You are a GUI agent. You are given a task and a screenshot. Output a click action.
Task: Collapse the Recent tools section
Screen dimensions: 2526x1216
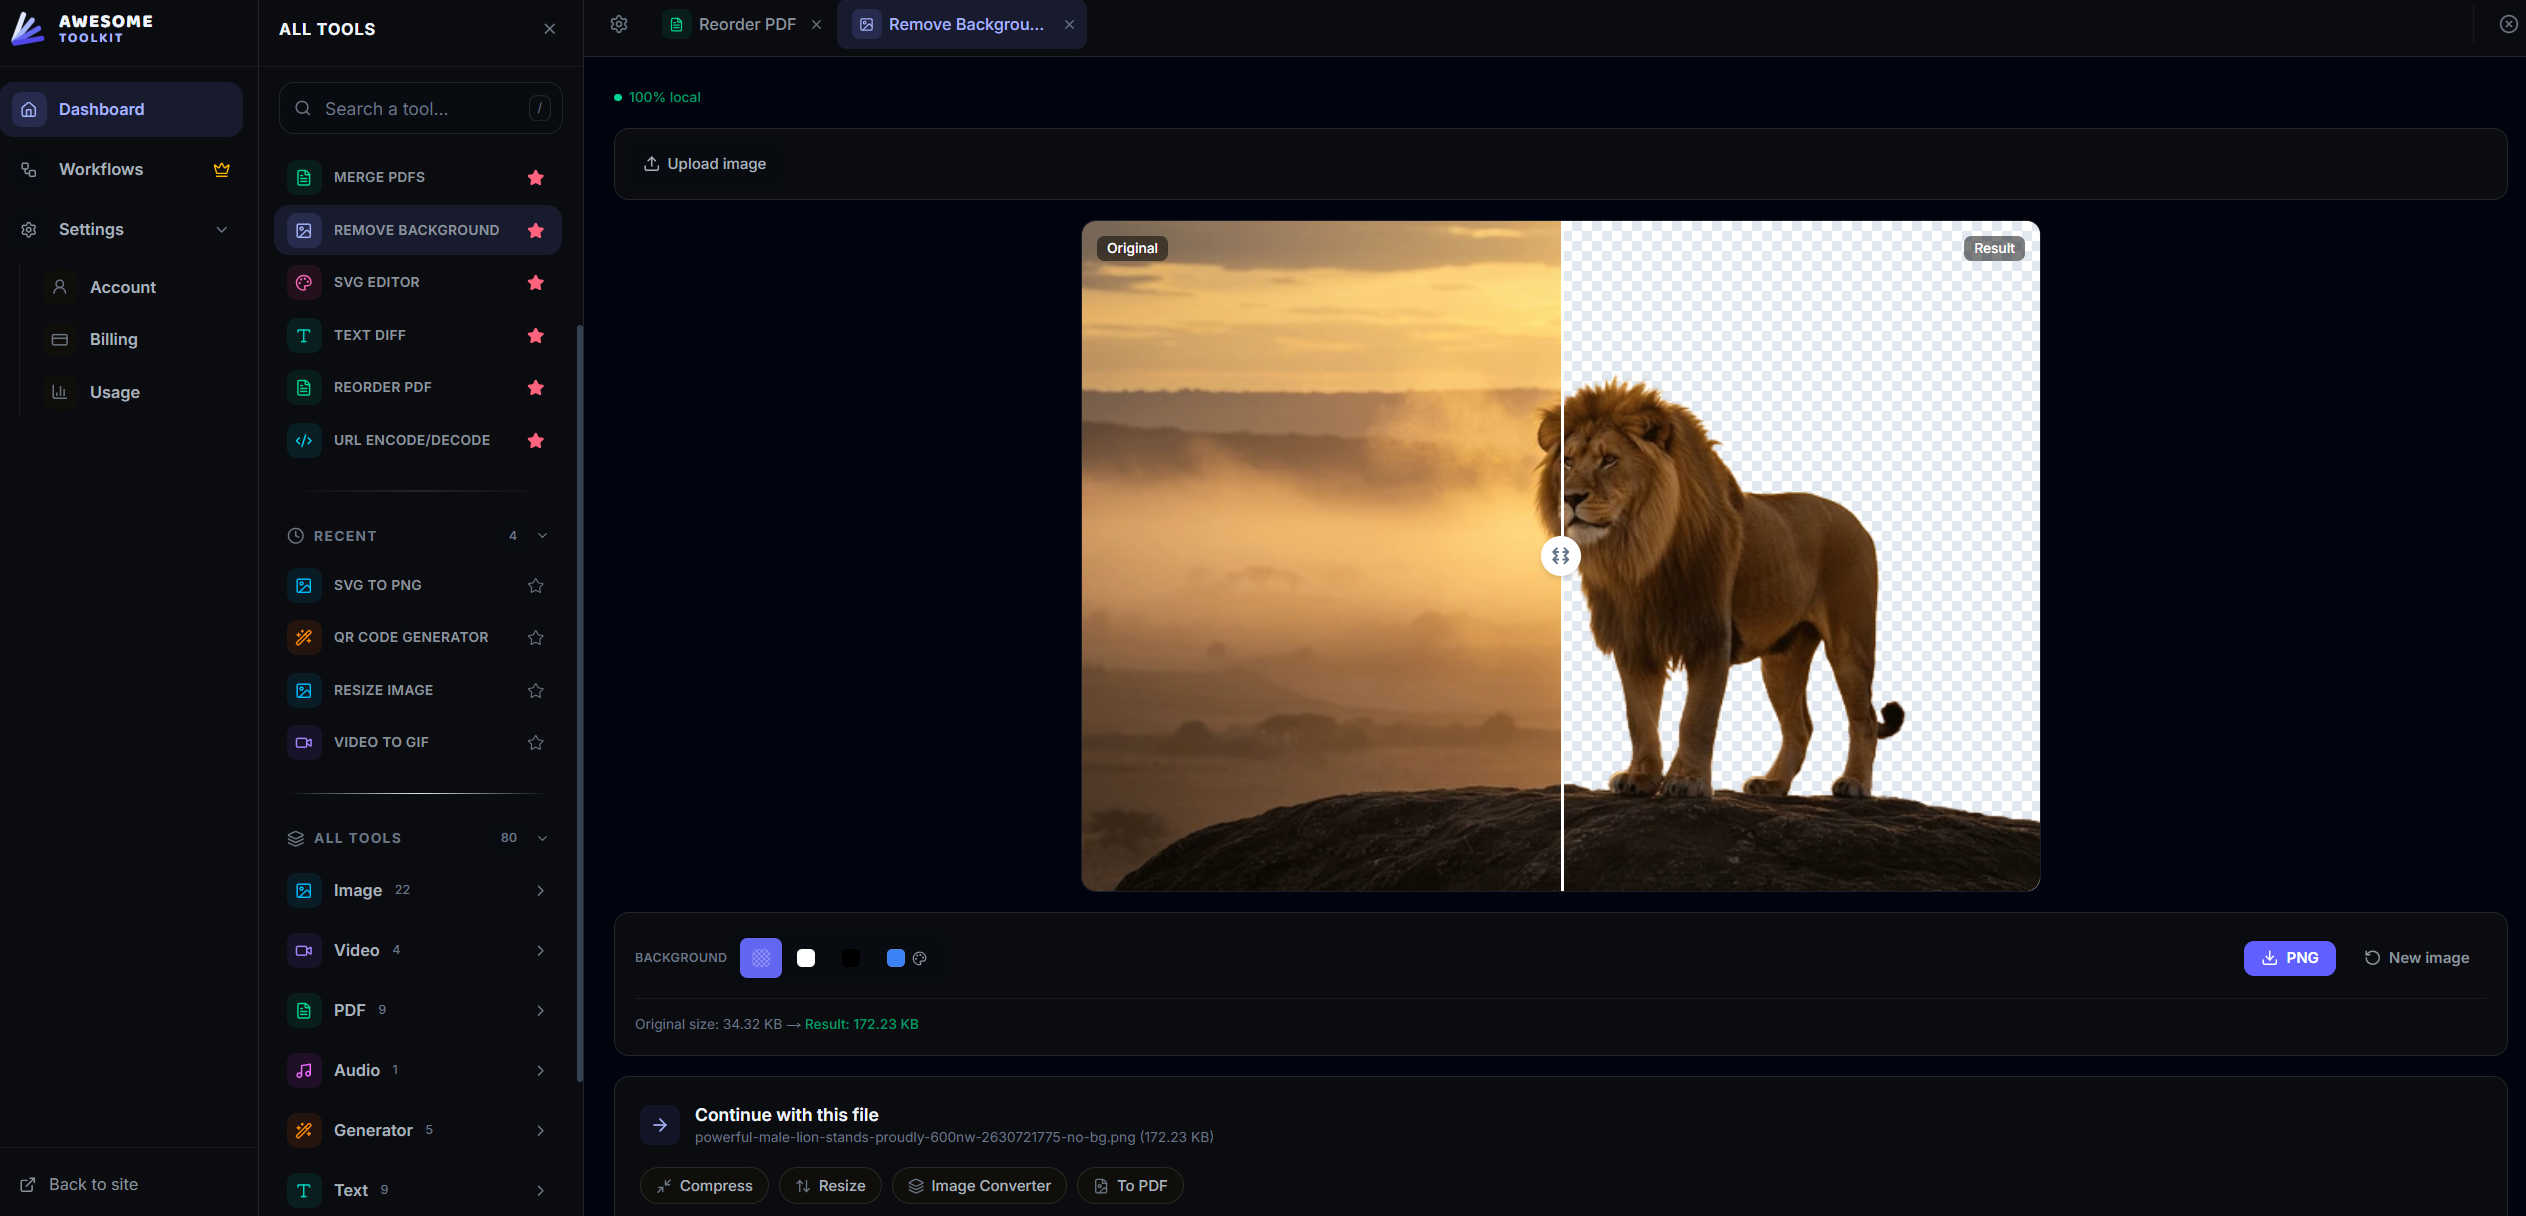click(541, 536)
